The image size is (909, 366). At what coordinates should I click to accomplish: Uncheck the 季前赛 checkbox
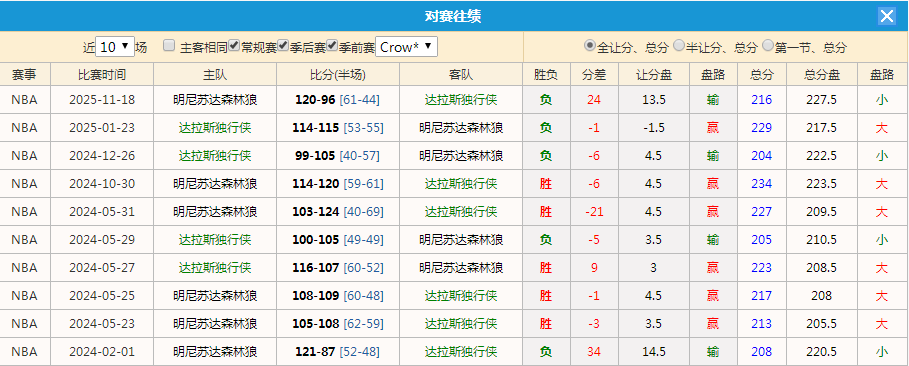point(332,45)
